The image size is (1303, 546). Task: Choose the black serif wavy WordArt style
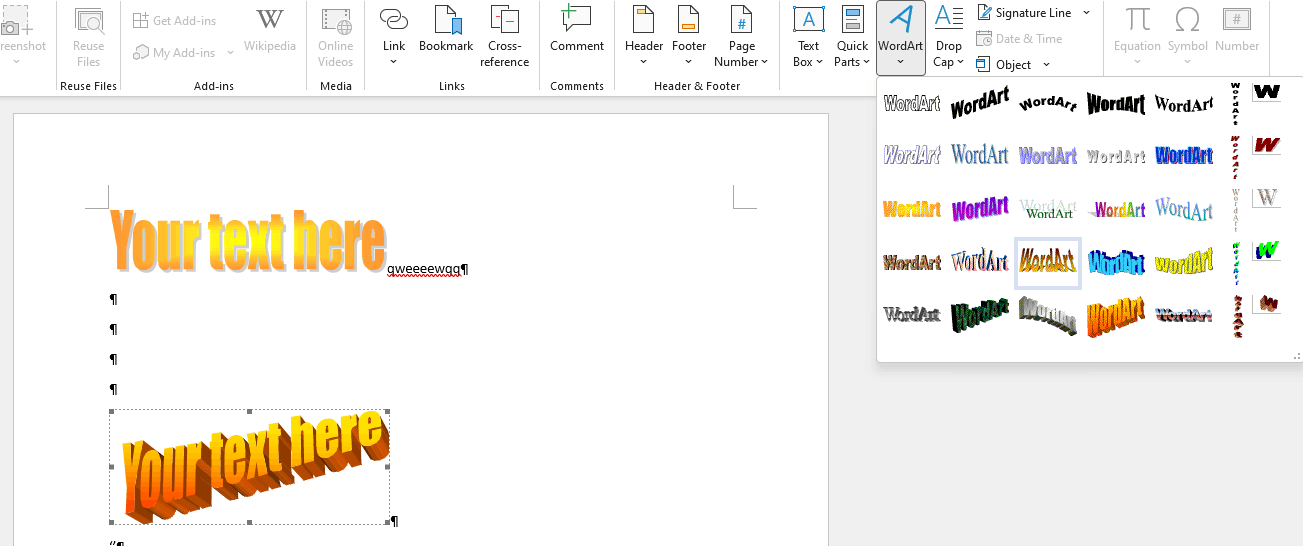[x=1184, y=103]
